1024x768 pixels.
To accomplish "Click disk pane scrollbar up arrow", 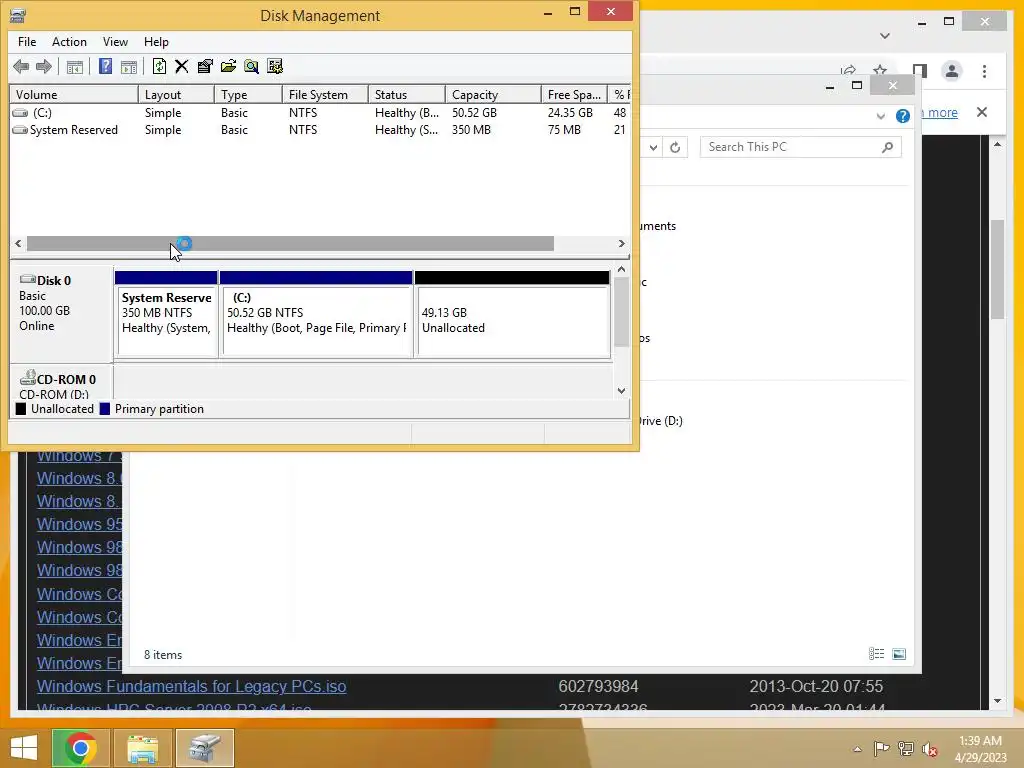I will [x=621, y=269].
